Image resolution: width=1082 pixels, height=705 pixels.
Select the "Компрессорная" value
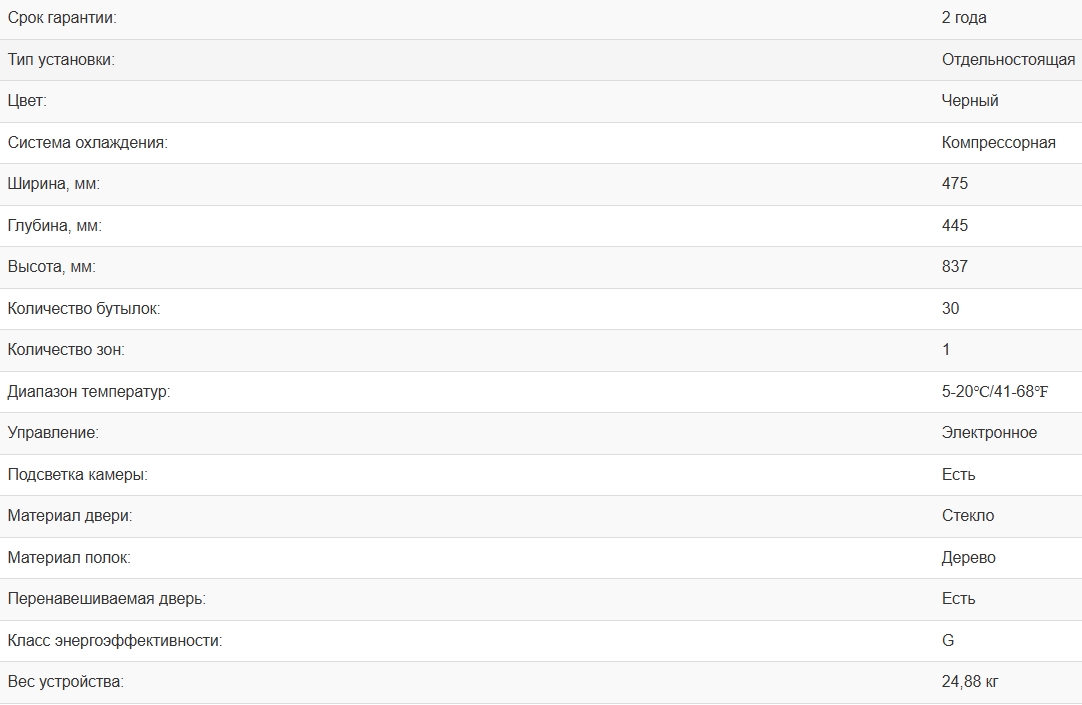pyautogui.click(x=998, y=143)
